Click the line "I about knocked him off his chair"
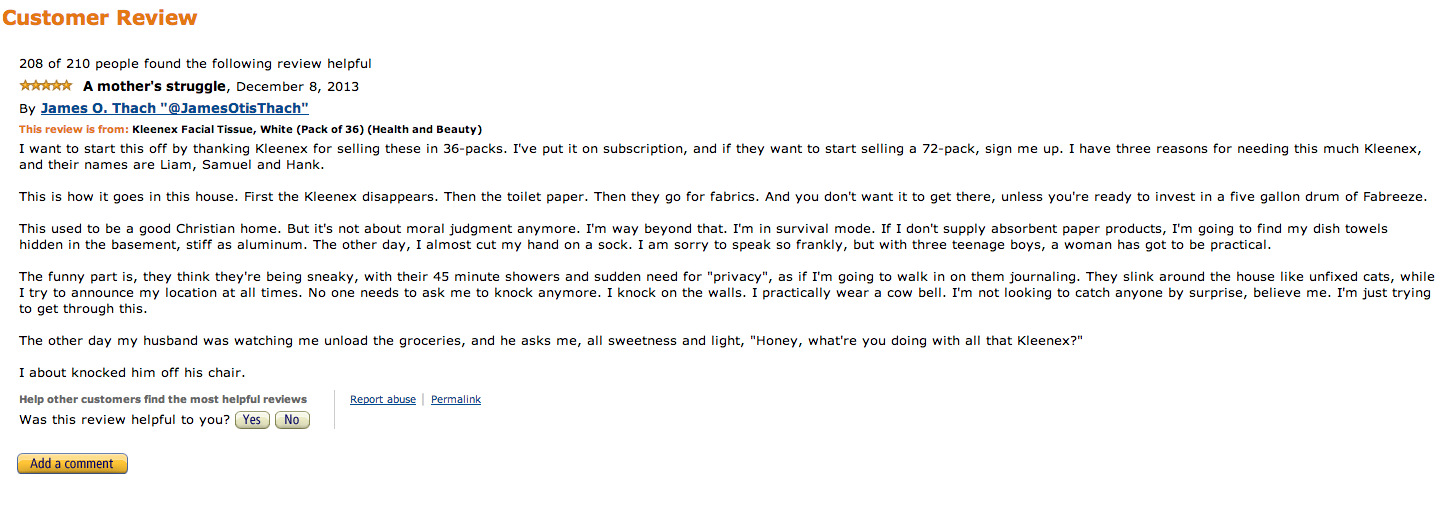Image resolution: width=1450 pixels, height=511 pixels. (132, 373)
